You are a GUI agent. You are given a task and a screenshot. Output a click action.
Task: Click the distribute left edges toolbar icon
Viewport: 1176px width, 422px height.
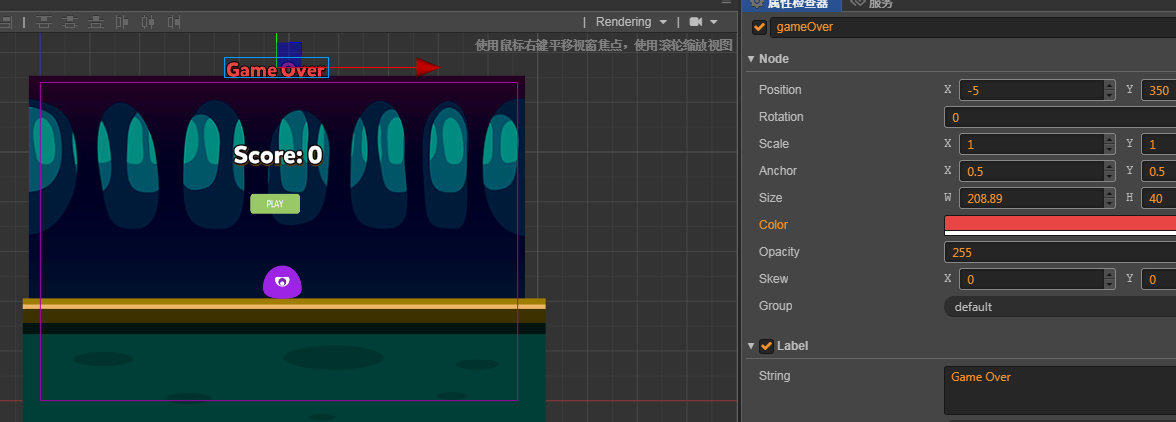122,22
